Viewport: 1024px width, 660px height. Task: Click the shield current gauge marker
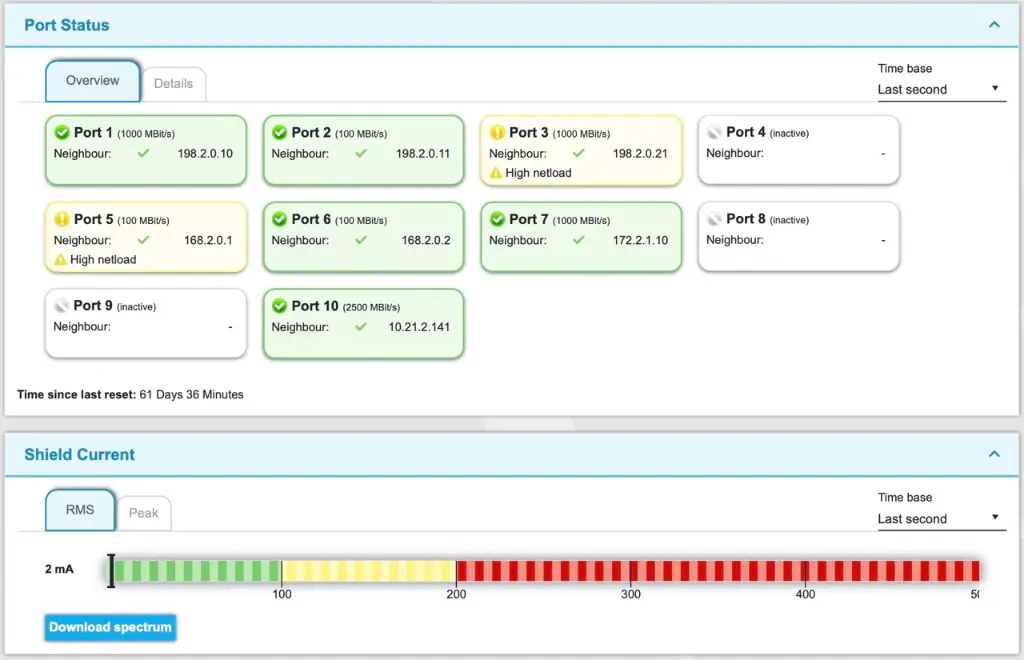click(112, 570)
